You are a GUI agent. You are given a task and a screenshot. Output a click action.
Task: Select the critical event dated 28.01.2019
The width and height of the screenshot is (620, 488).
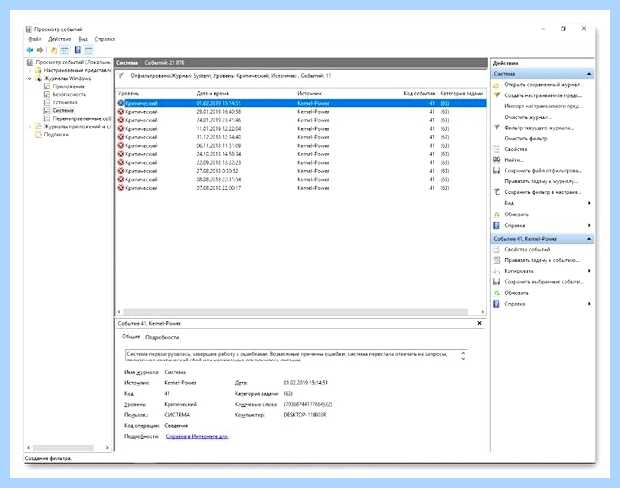(301, 112)
